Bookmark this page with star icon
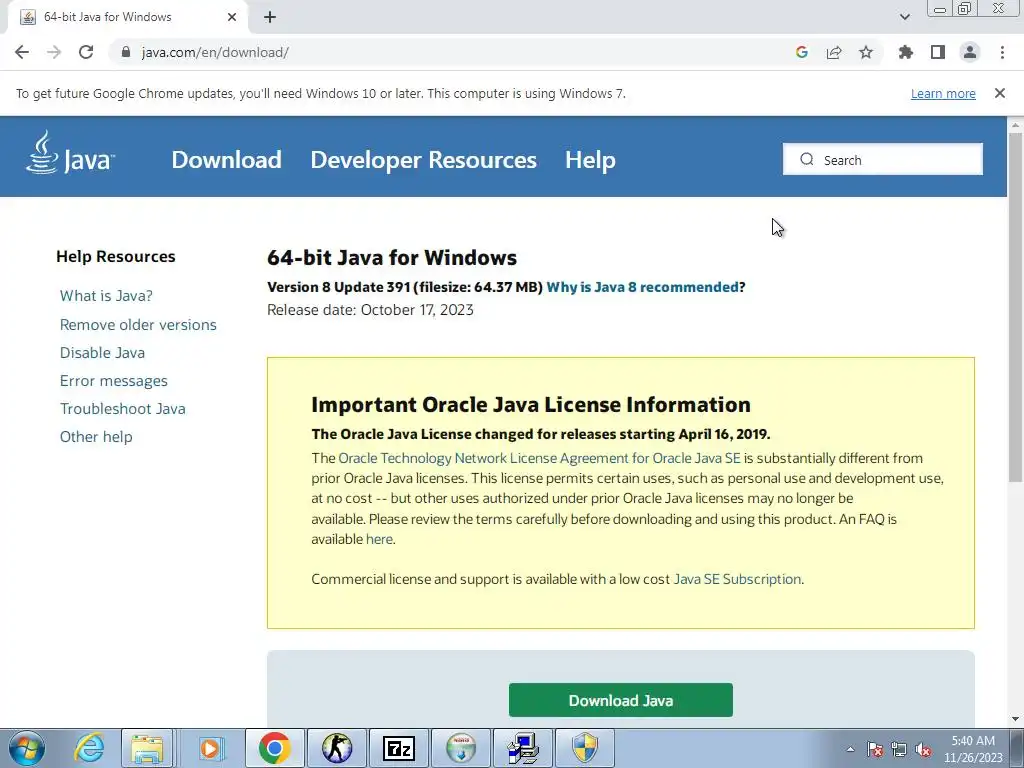The image size is (1024, 768). pos(866,52)
